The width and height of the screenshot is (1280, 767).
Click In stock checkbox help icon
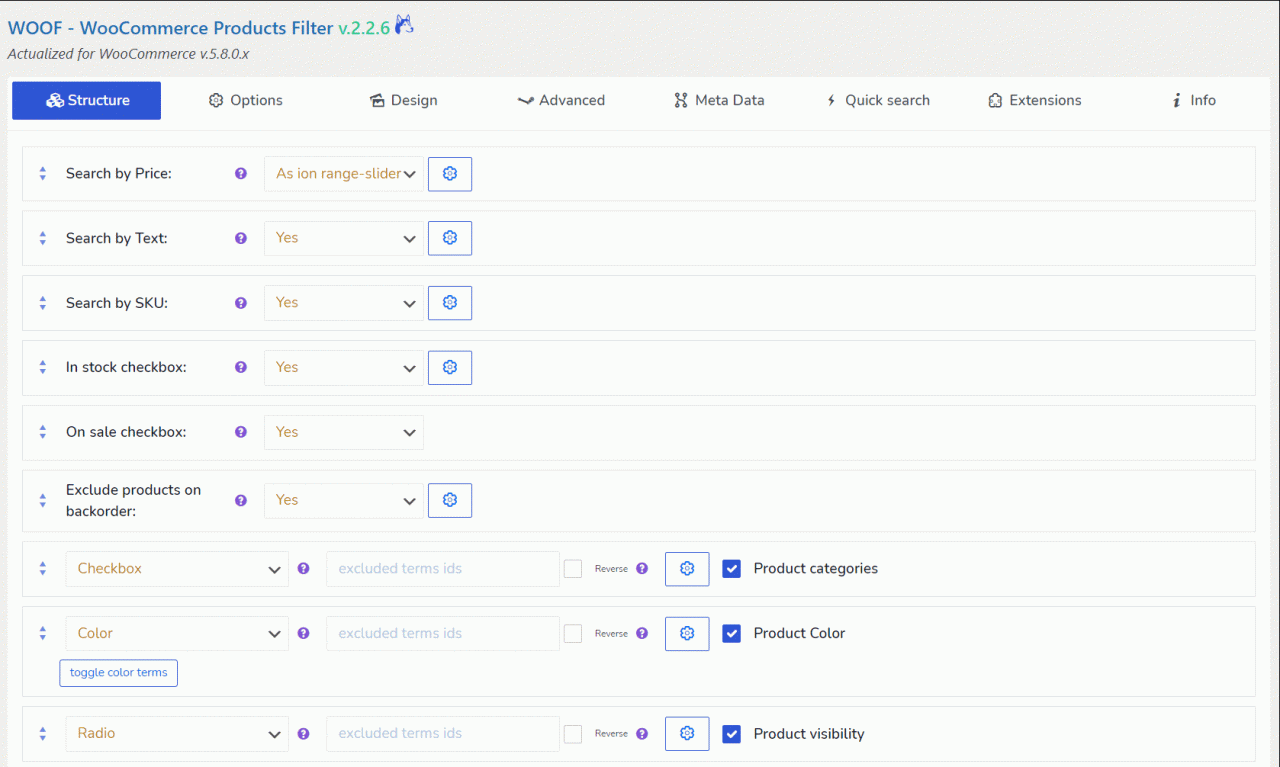(x=240, y=367)
